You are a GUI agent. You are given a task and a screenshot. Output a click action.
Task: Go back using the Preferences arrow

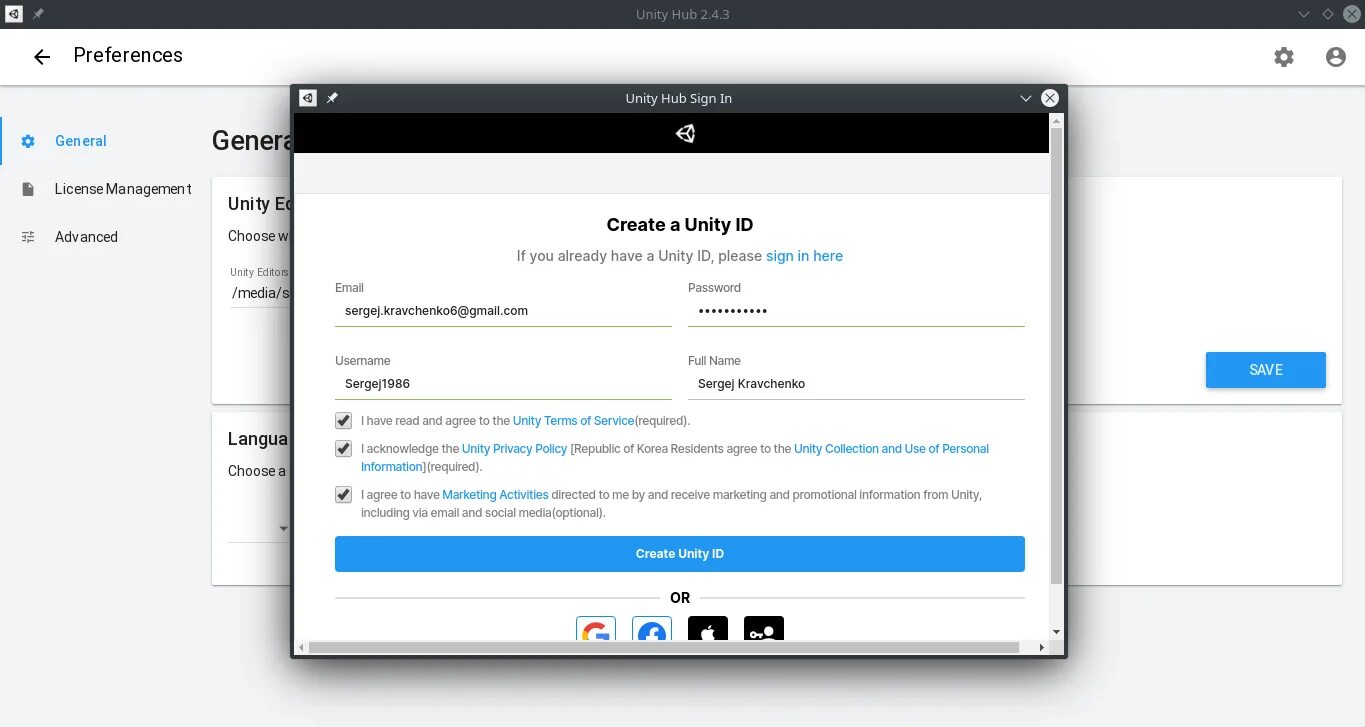click(x=42, y=57)
